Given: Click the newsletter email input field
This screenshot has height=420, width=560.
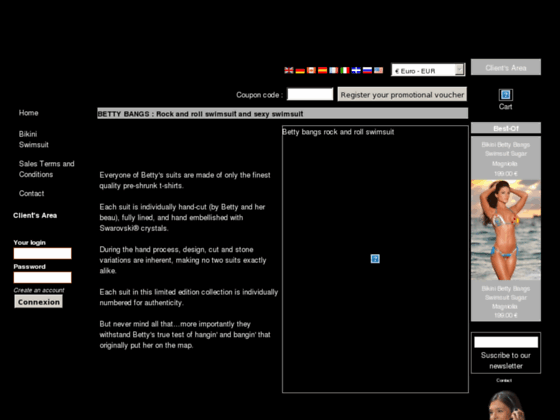Looking at the screenshot, I should (x=506, y=342).
